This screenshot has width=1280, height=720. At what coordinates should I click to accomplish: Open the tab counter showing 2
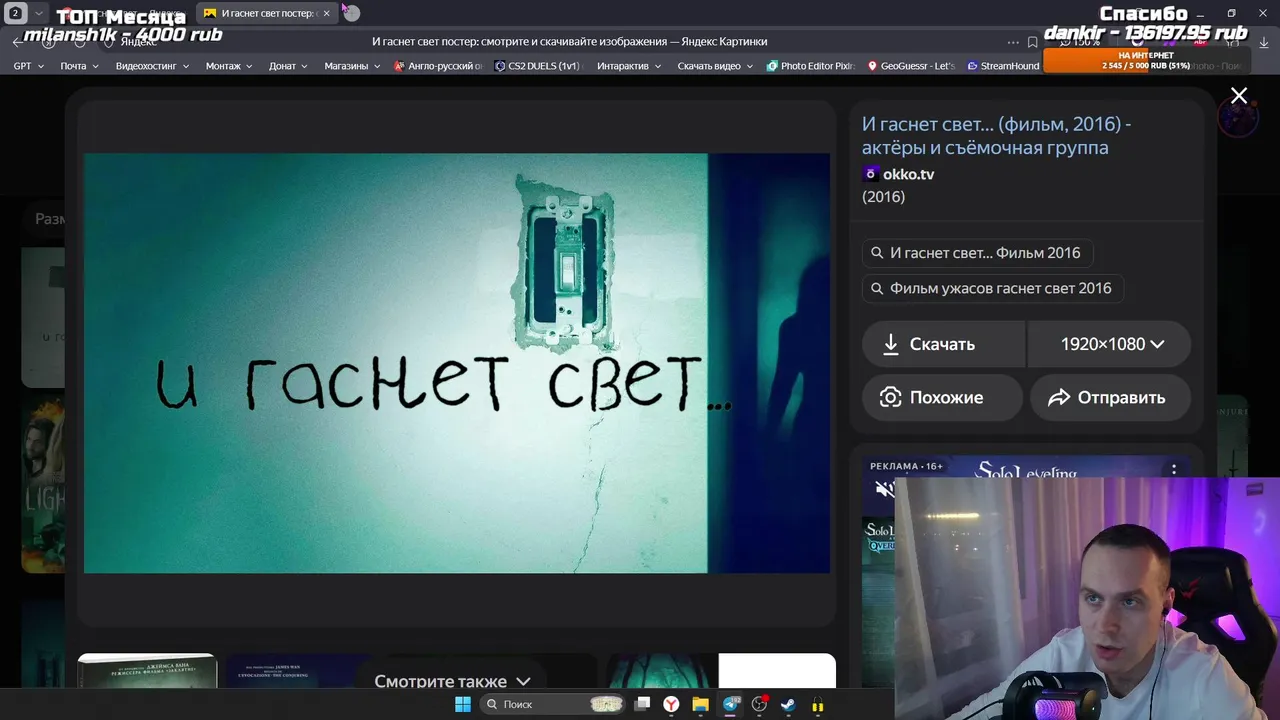[15, 13]
